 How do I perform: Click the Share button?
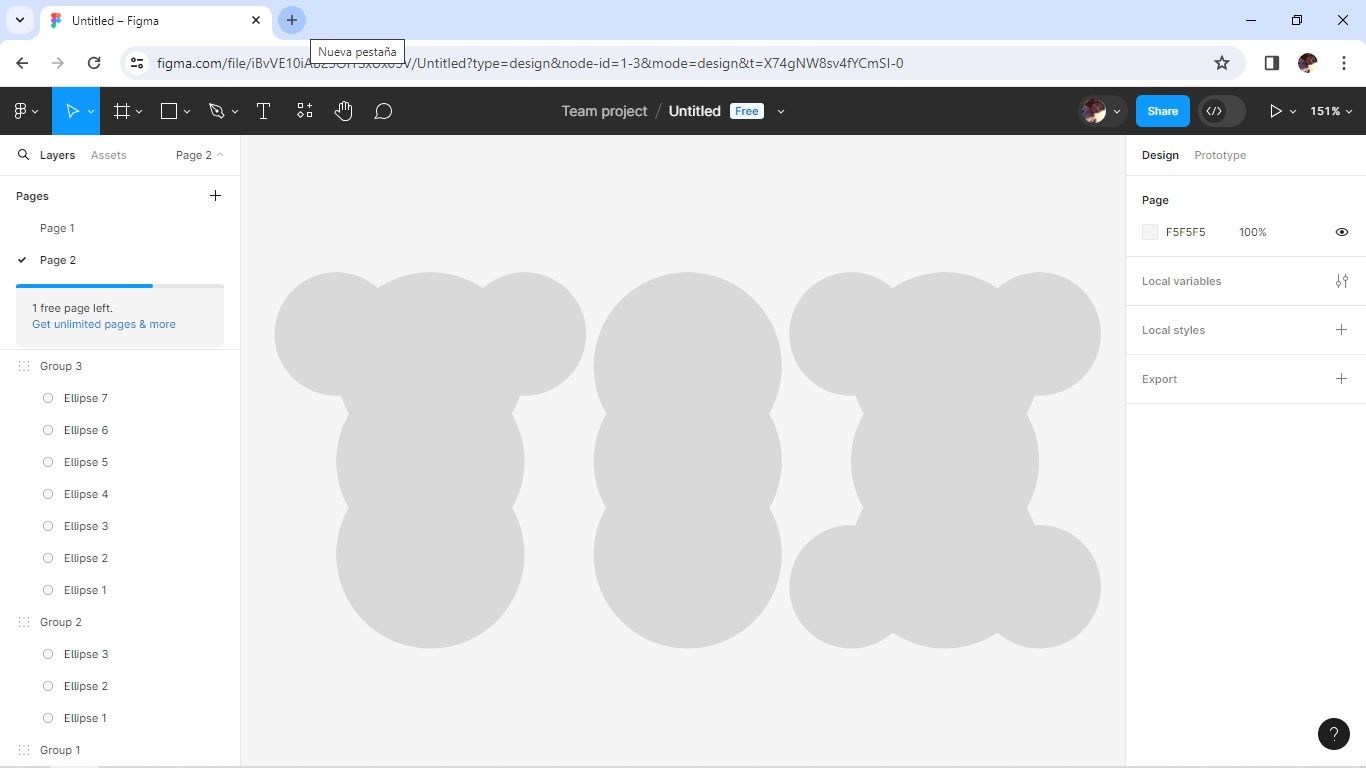pyautogui.click(x=1162, y=111)
